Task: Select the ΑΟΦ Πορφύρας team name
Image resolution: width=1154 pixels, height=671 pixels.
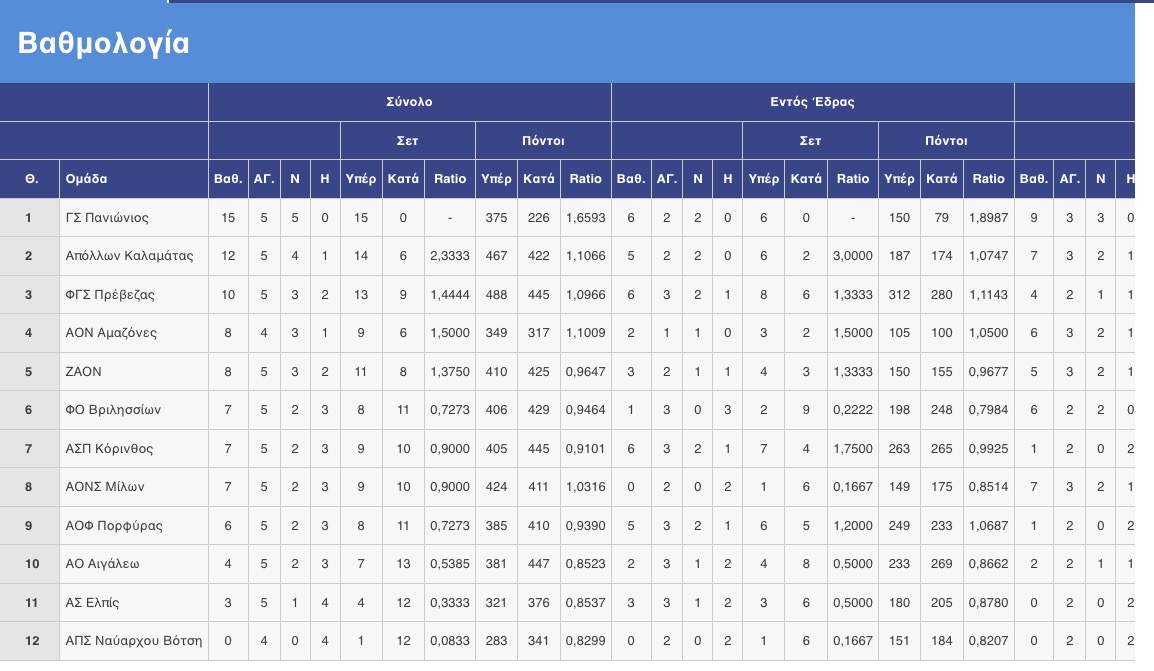Action: pos(114,526)
